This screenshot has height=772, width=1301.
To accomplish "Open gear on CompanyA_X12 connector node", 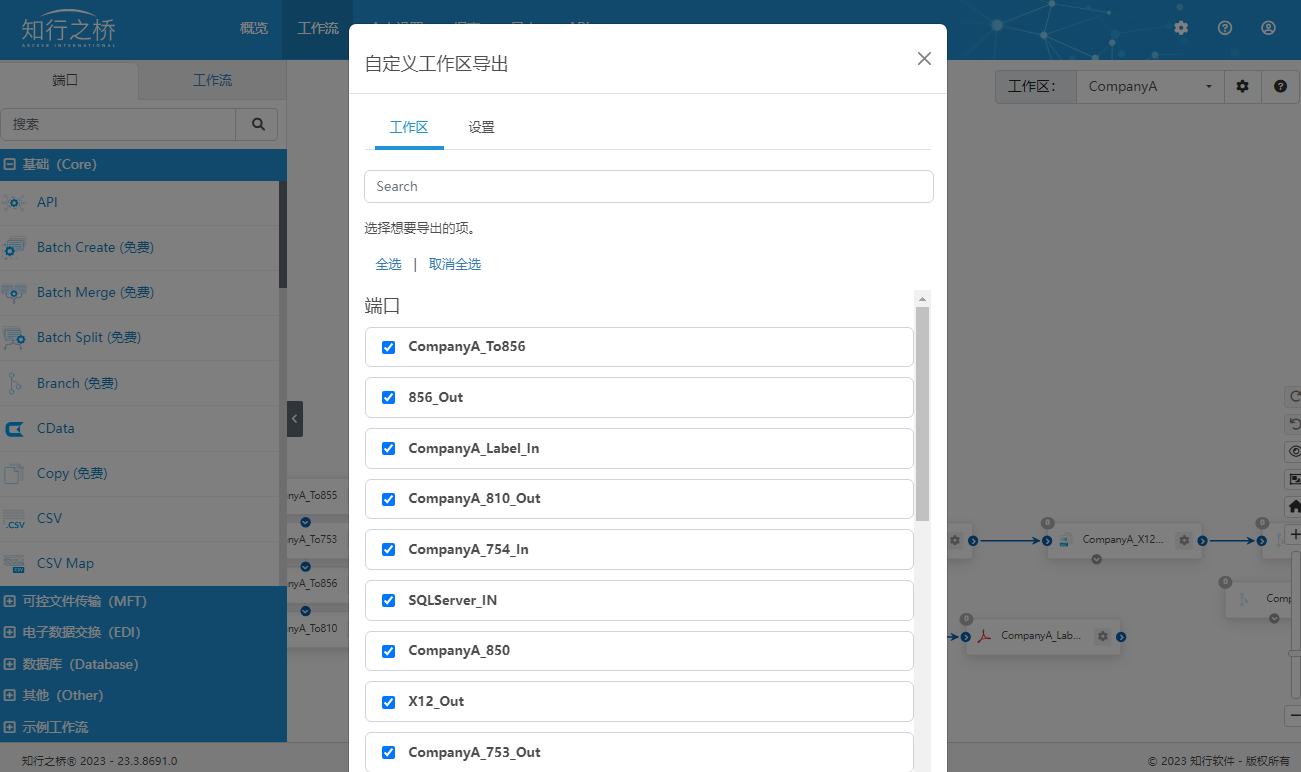I will pyautogui.click(x=1184, y=540).
